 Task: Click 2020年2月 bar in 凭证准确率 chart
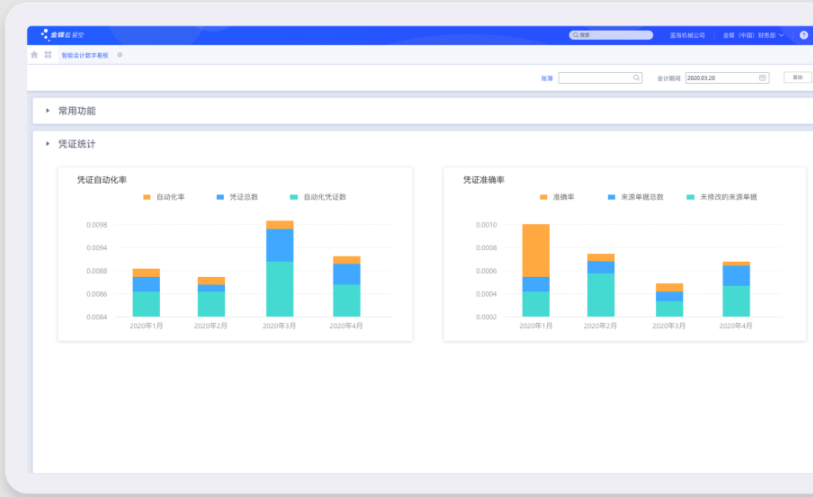click(600, 285)
